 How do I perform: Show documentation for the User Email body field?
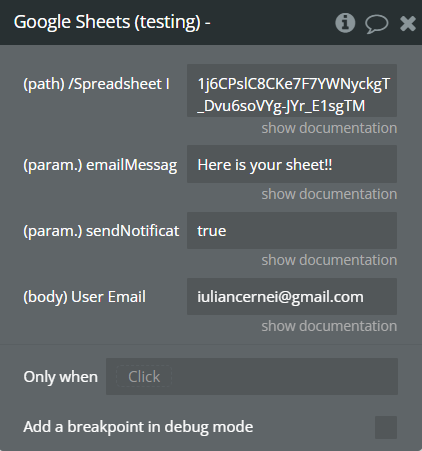[329, 326]
